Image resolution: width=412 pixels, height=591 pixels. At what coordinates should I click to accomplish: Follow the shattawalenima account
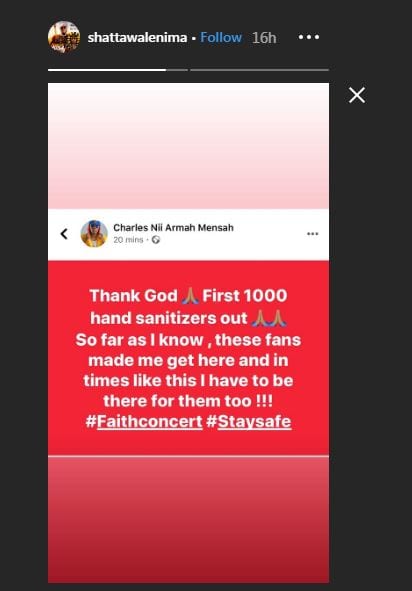pos(221,37)
